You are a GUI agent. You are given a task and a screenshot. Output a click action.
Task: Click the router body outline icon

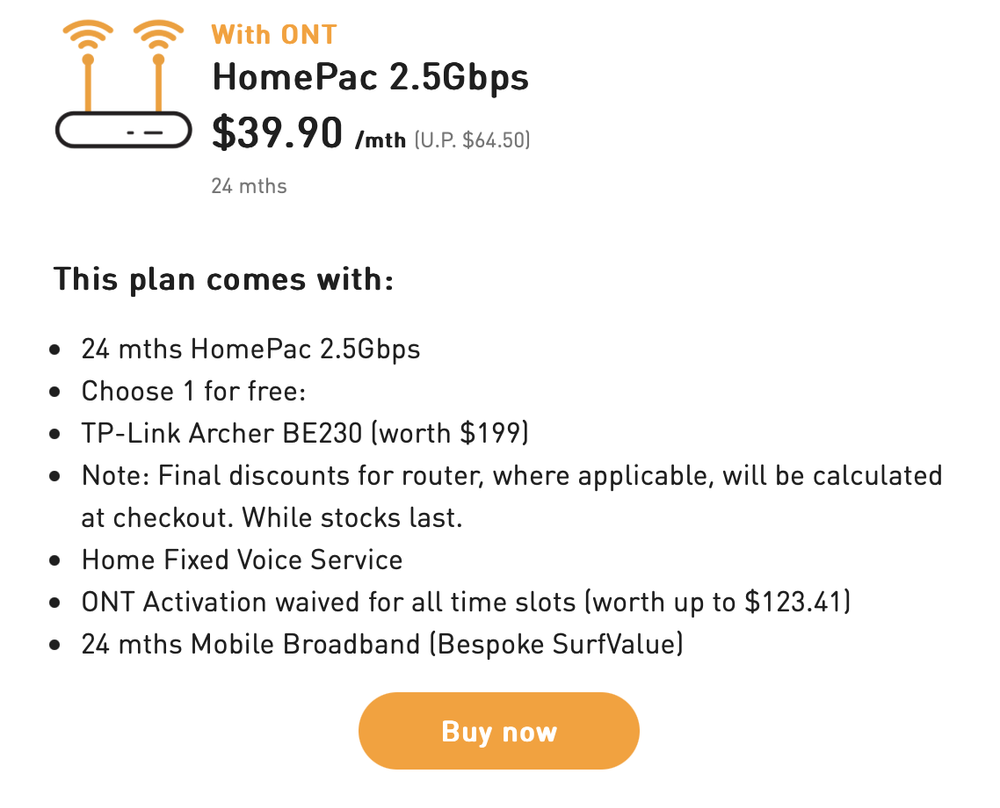(x=124, y=130)
